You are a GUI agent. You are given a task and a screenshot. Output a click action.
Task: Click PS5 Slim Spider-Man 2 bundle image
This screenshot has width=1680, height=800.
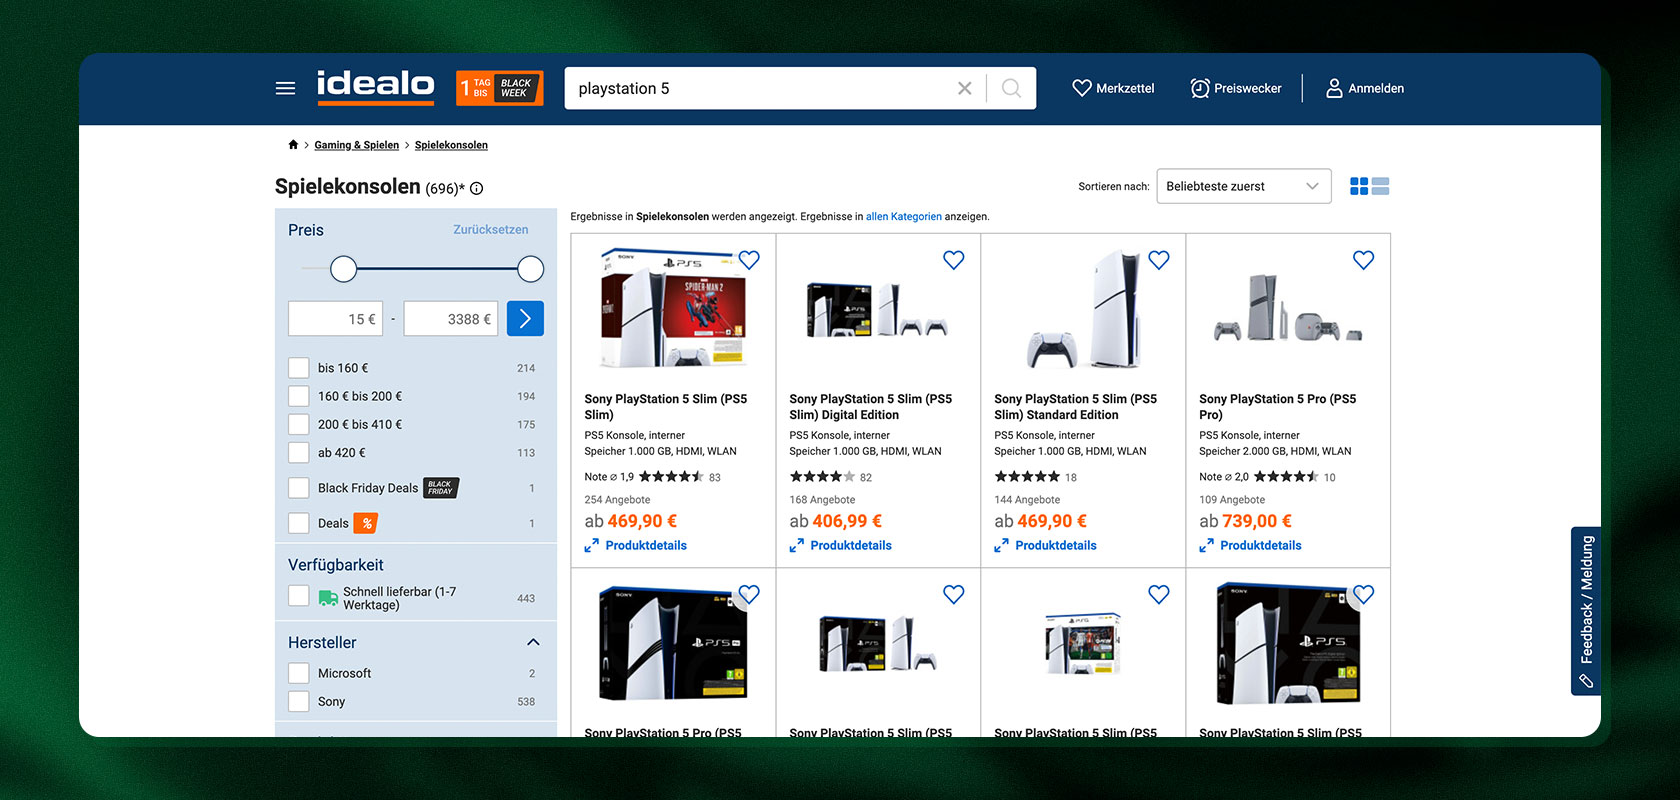click(x=673, y=310)
